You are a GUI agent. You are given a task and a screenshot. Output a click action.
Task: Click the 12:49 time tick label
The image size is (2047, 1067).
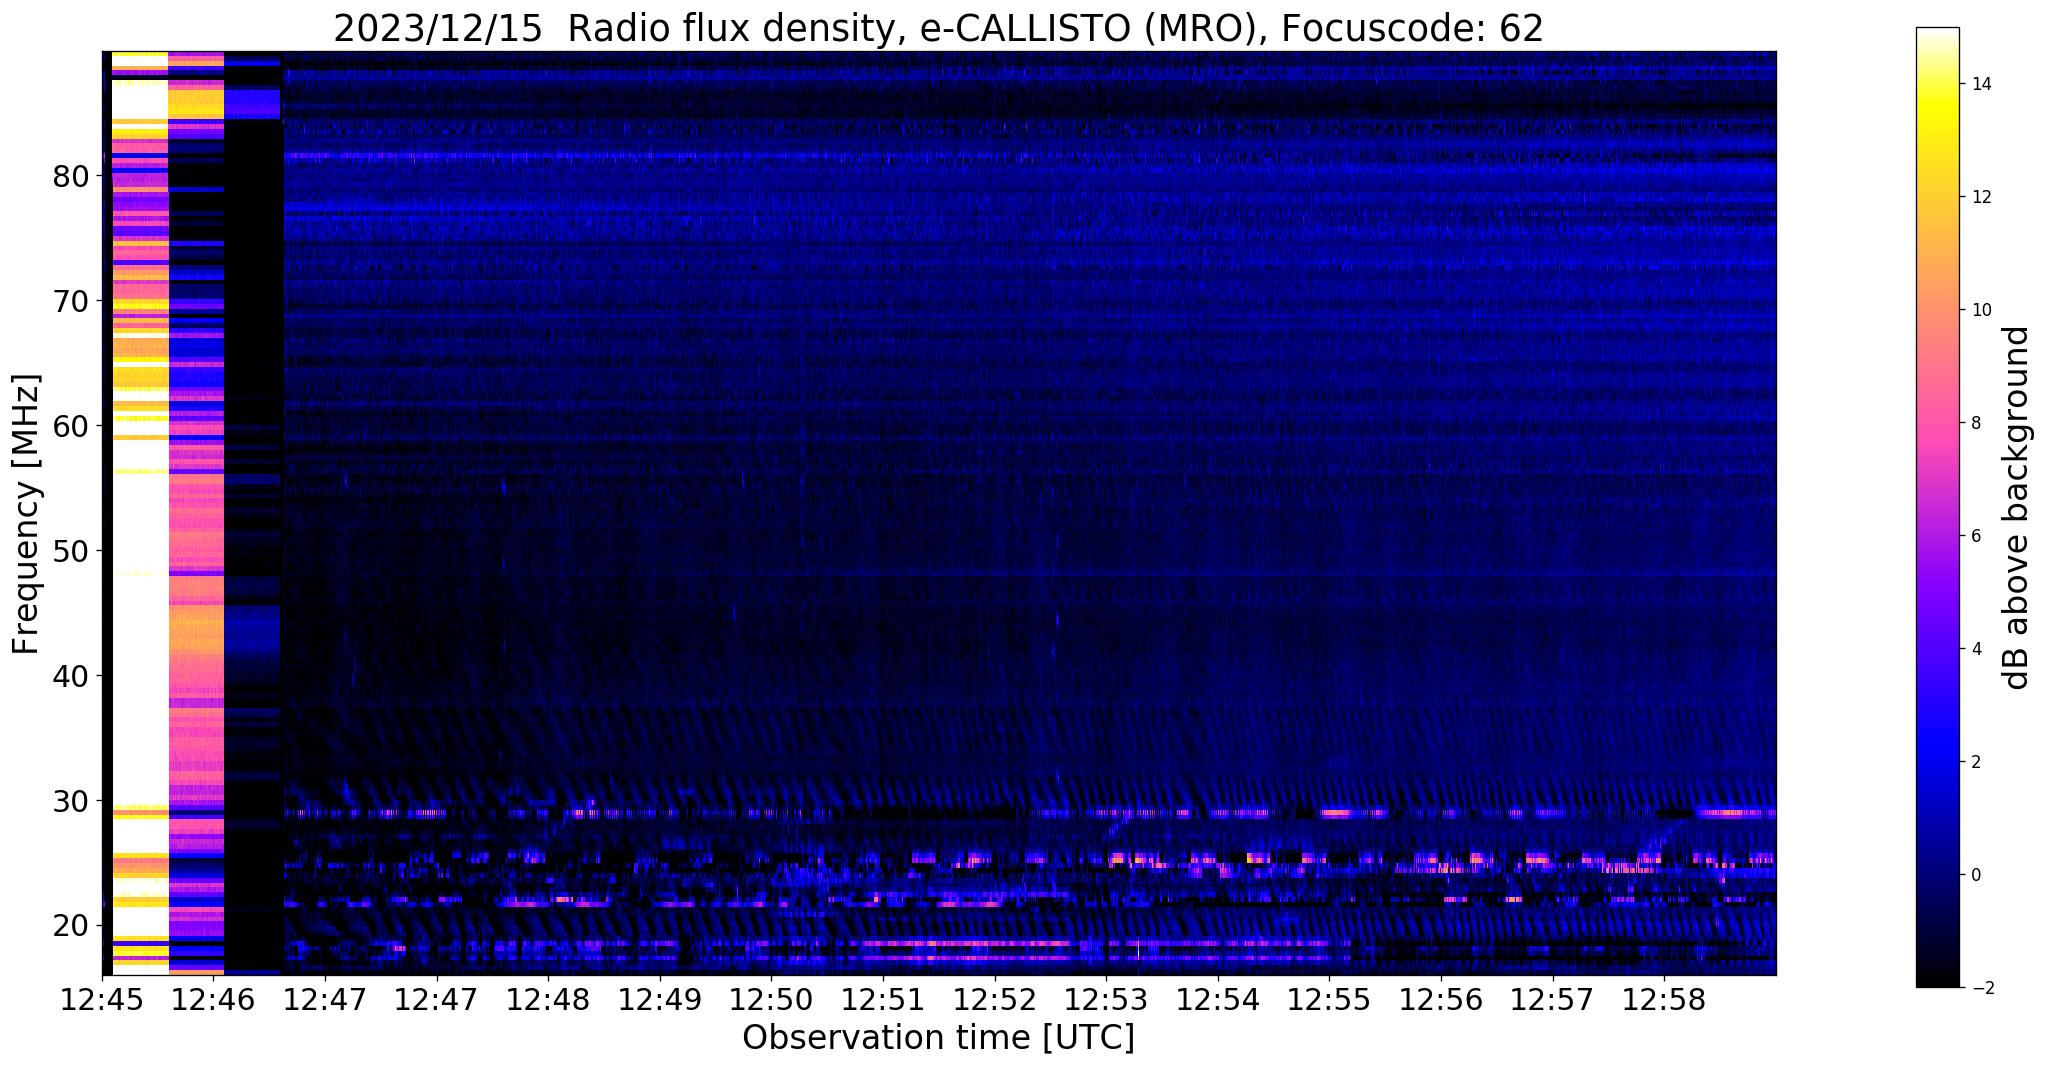point(660,999)
